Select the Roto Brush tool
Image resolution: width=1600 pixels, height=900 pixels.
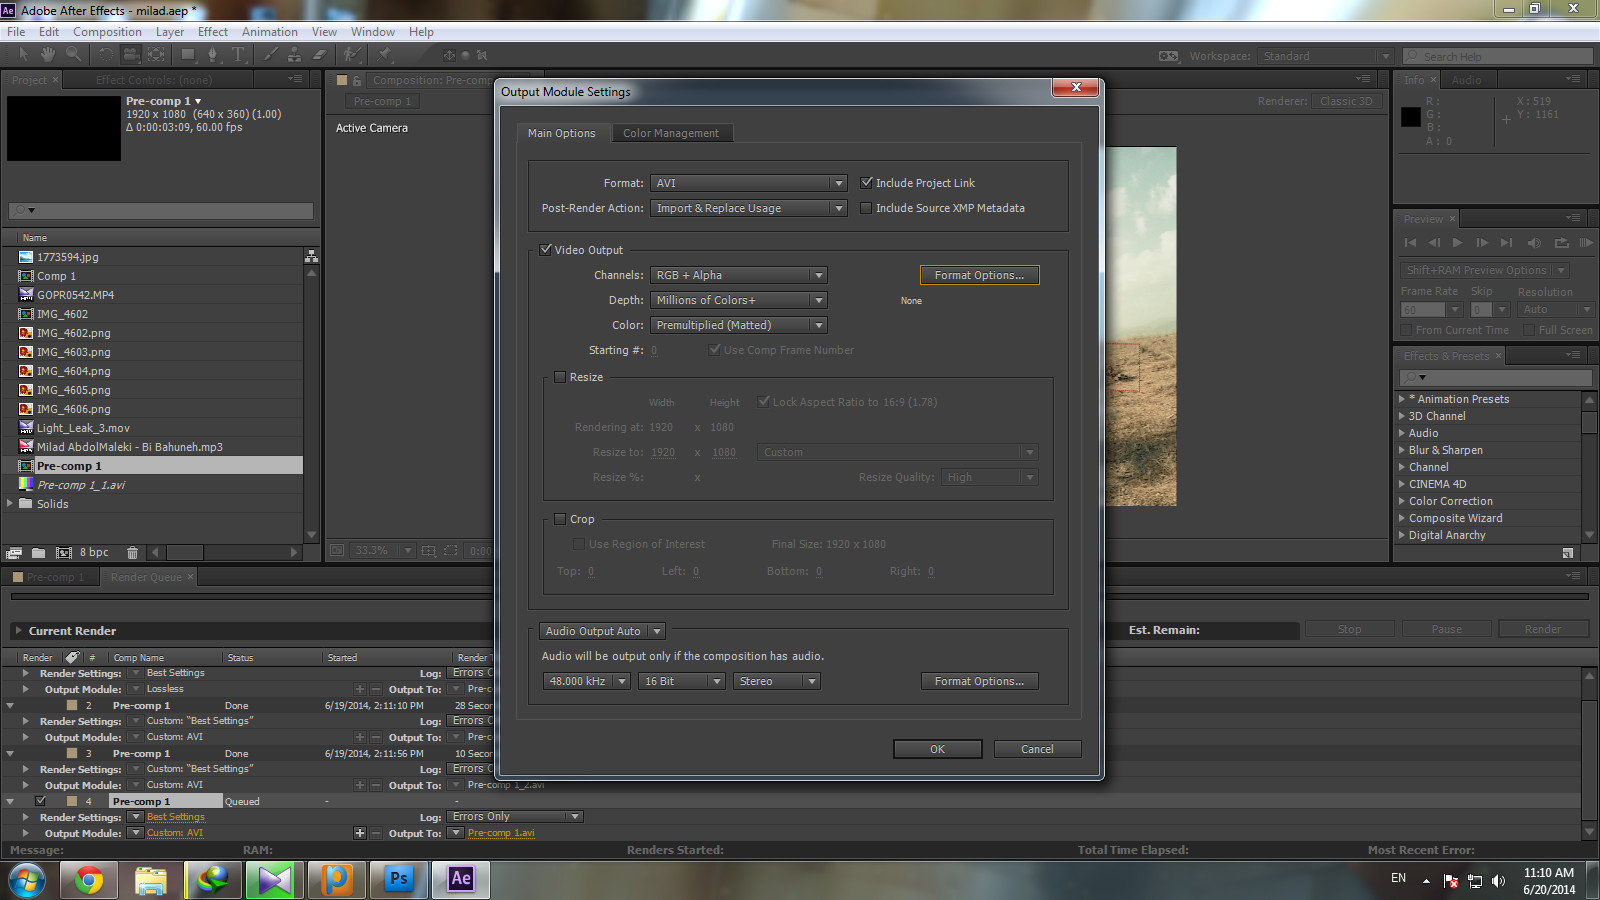[x=352, y=54]
